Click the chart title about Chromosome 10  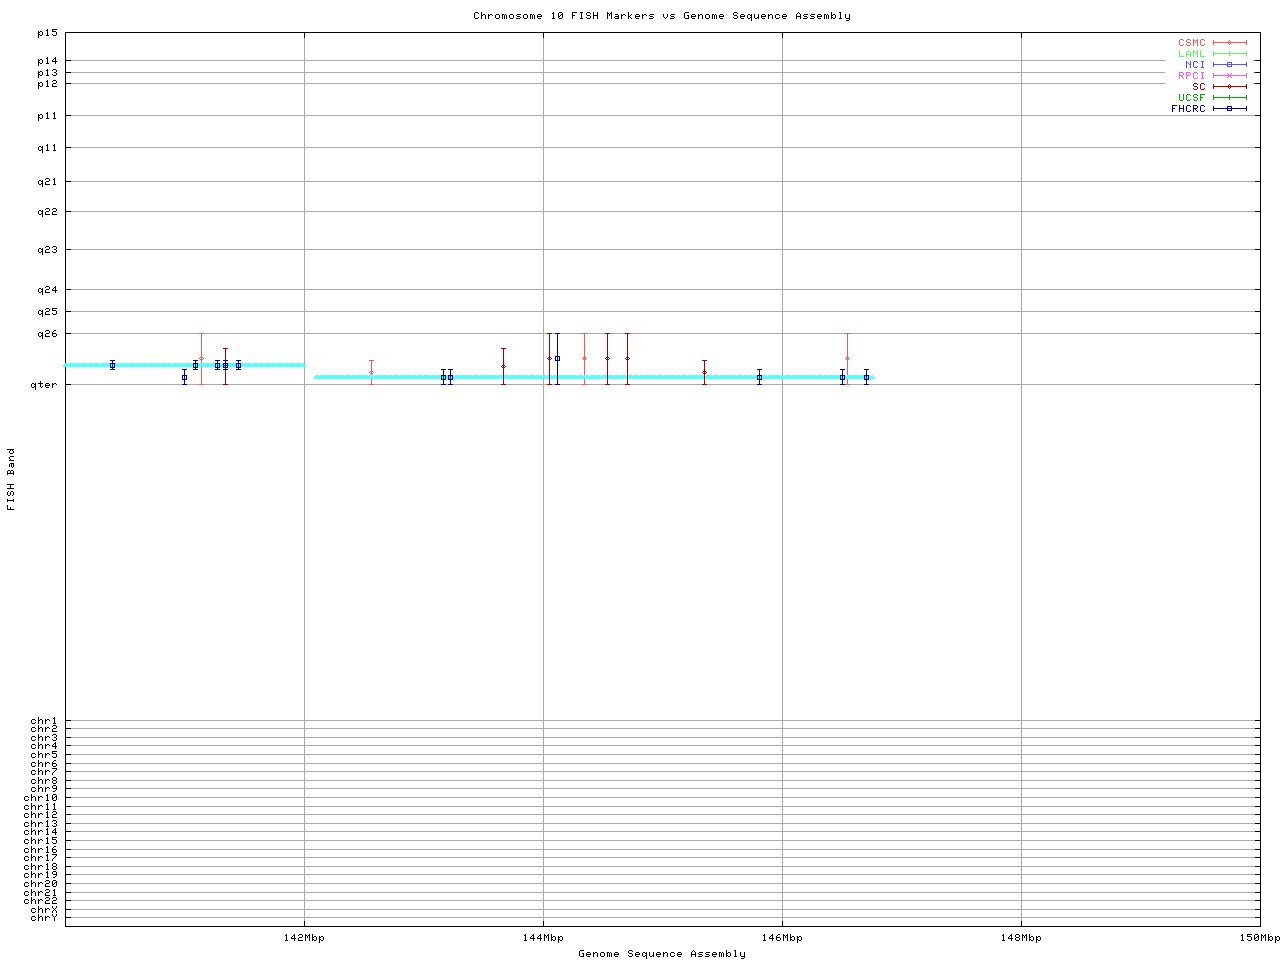coord(661,16)
